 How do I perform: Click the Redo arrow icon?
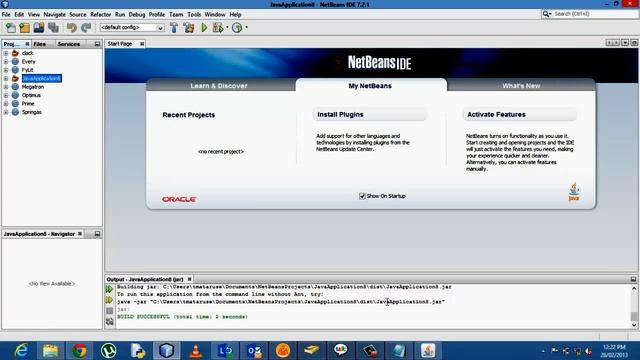coord(86,27)
